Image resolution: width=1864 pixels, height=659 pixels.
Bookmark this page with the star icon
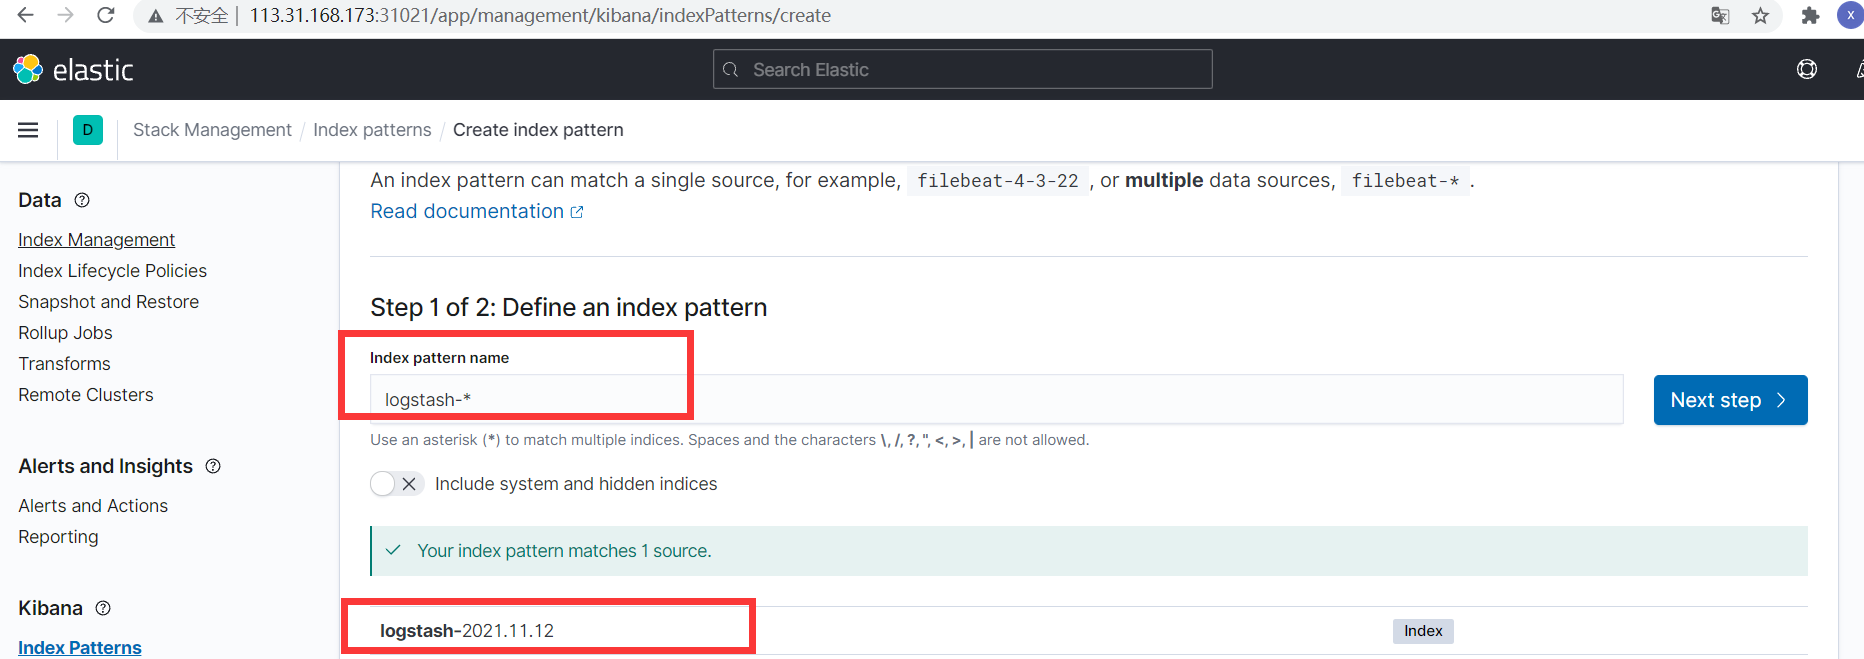point(1761,15)
